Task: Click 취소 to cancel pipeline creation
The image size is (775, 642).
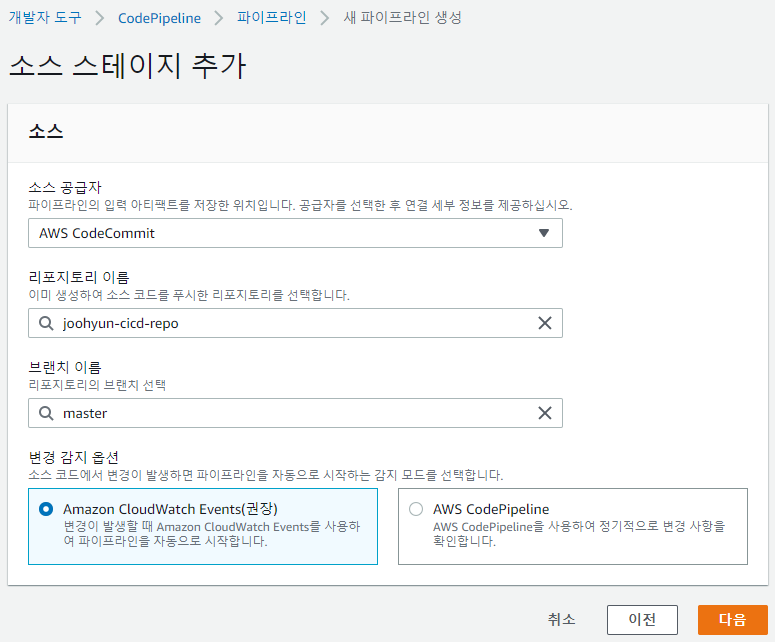Action: coord(561,620)
